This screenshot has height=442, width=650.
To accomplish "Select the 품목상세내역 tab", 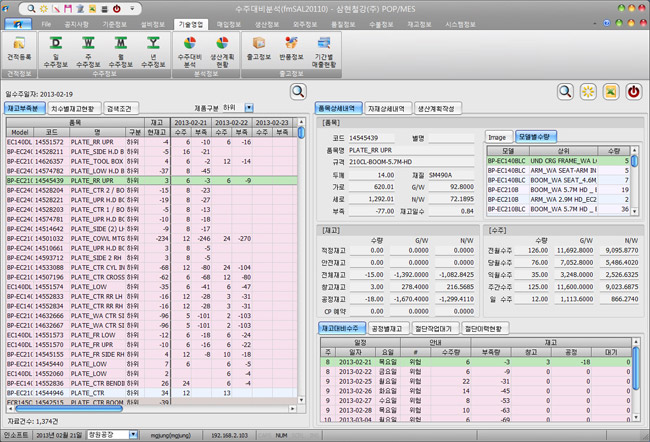I will coord(338,108).
